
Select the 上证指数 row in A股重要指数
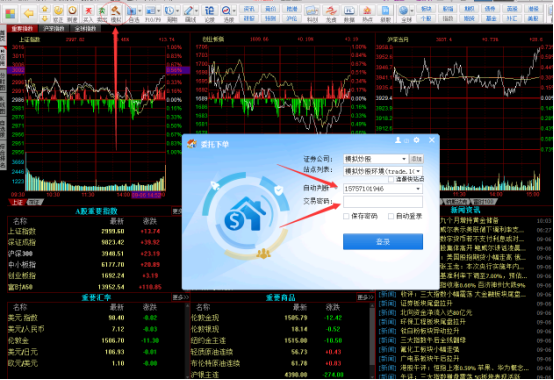pos(95,232)
